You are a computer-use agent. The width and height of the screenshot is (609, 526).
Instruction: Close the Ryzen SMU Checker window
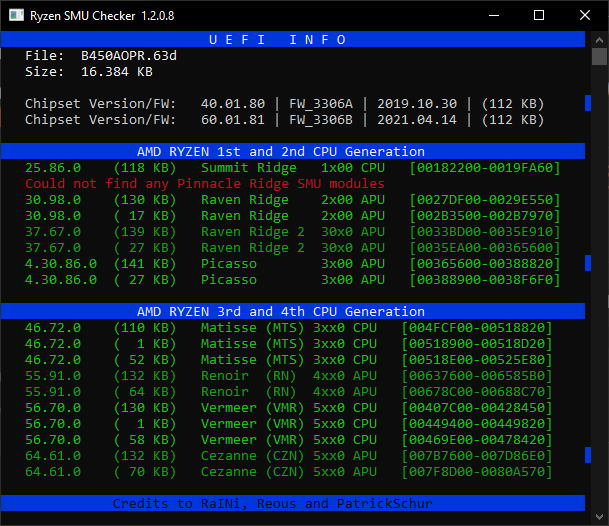585,16
